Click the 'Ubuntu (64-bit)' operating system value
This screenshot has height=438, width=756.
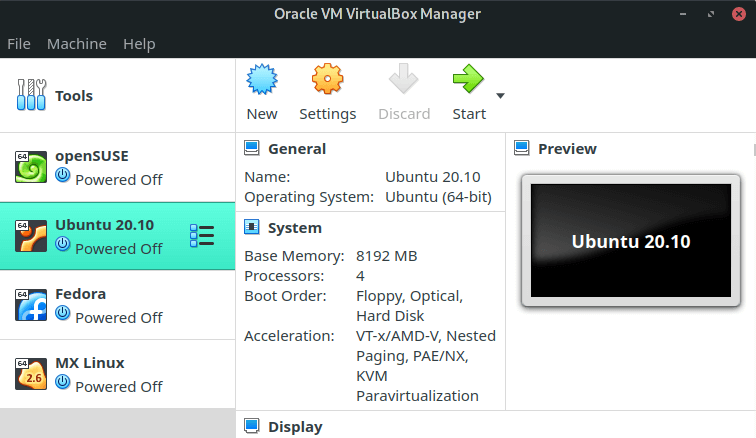[438, 197]
